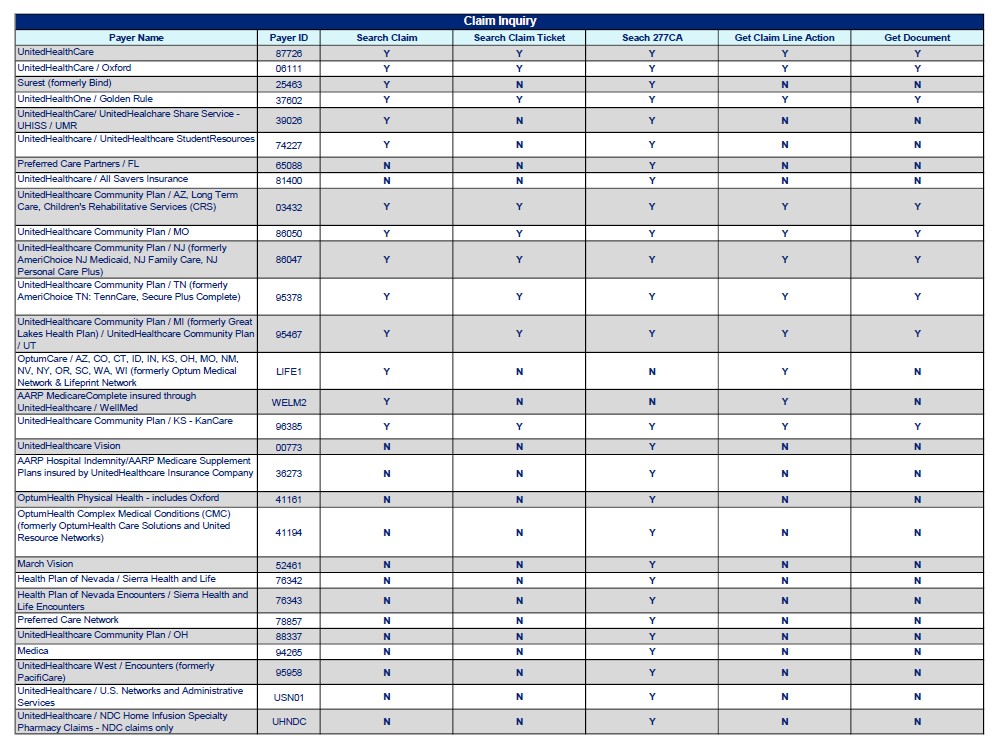This screenshot has width=1002, height=751.
Task: Select payer ID 52461
Action: click(x=289, y=566)
